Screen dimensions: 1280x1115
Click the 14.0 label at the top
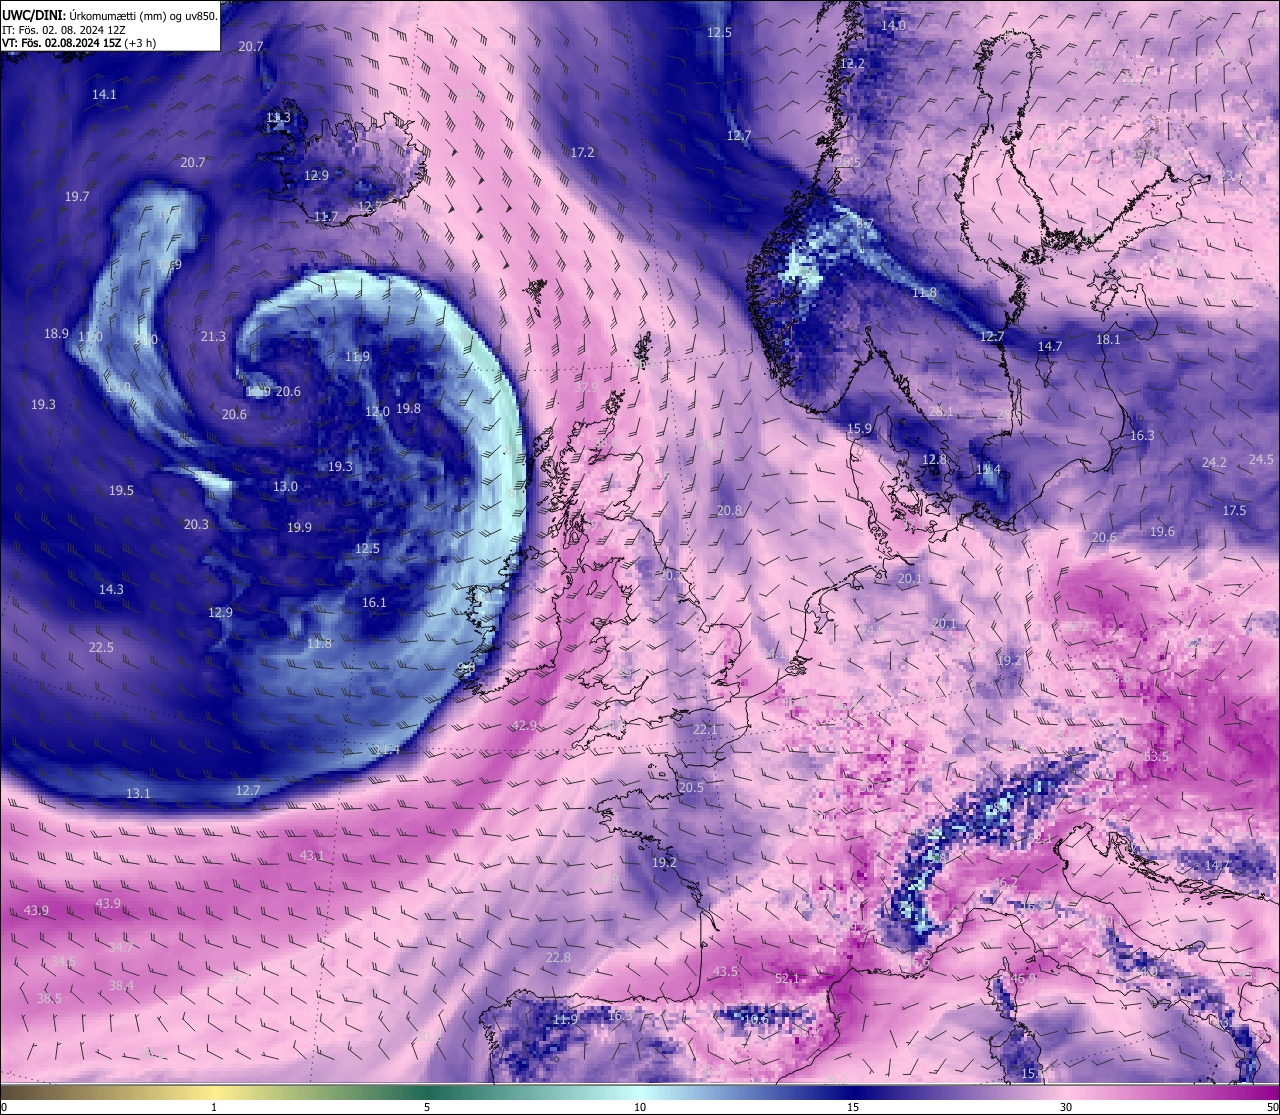(x=893, y=26)
